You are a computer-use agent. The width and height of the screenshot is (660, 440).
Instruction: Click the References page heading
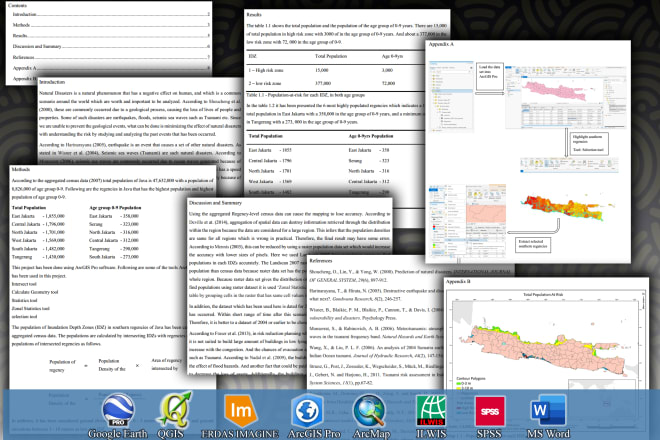pyautogui.click(x=321, y=261)
